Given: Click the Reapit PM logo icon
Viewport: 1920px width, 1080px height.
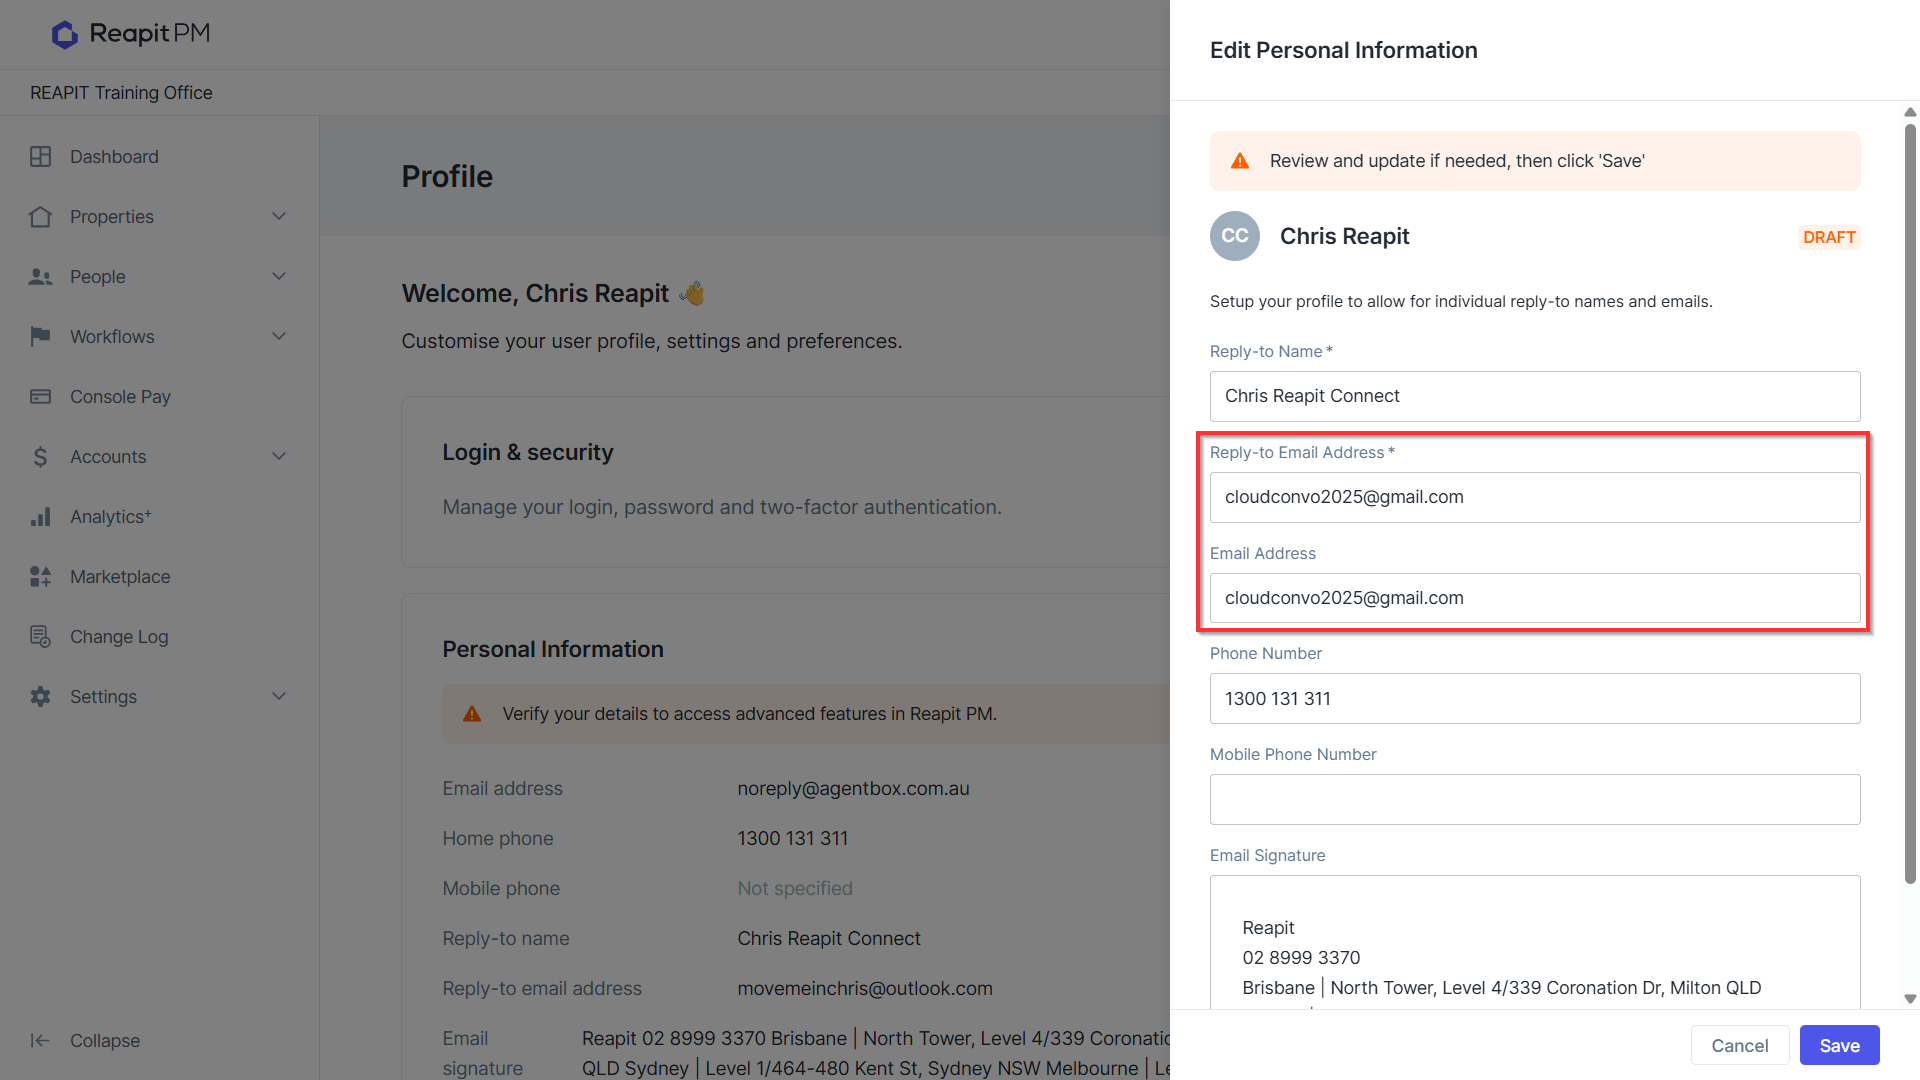Looking at the screenshot, I should point(65,34).
